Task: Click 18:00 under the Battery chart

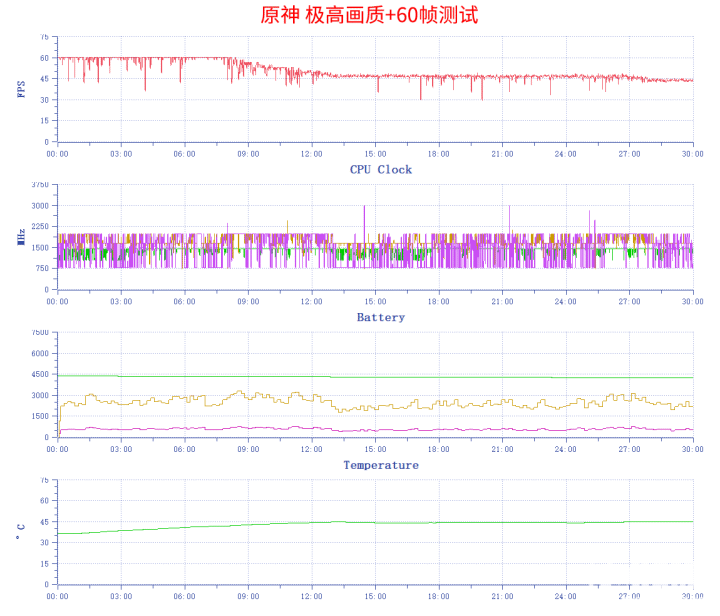Action: 439,449
